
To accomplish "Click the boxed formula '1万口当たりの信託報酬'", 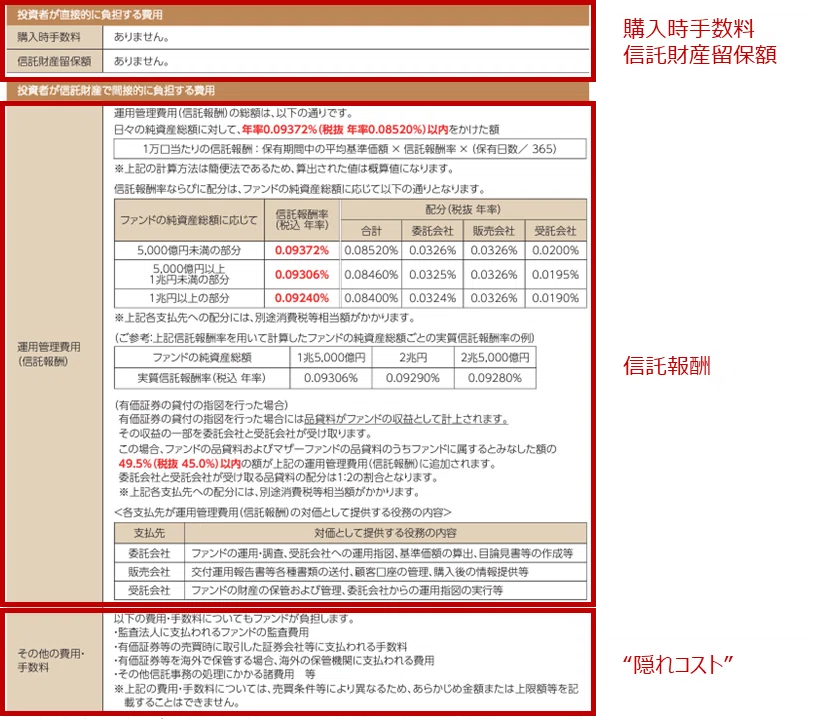I will [x=350, y=149].
